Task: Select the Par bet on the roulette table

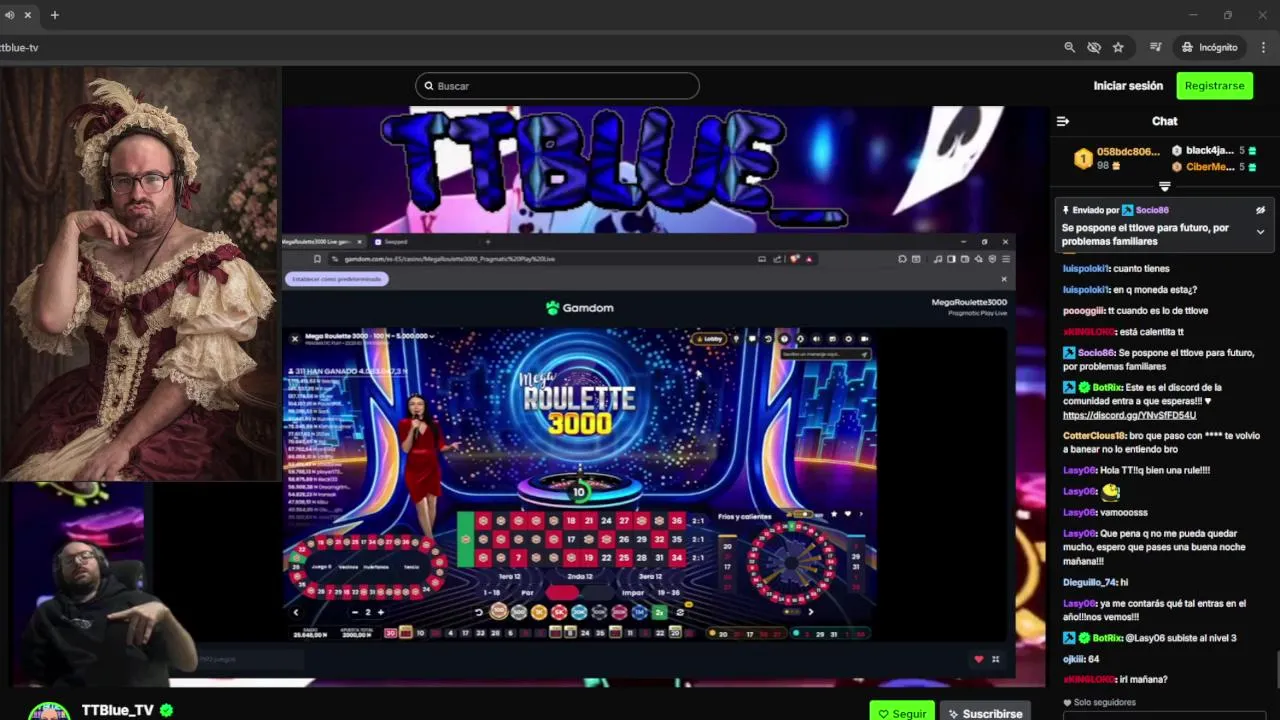Action: coord(527,591)
